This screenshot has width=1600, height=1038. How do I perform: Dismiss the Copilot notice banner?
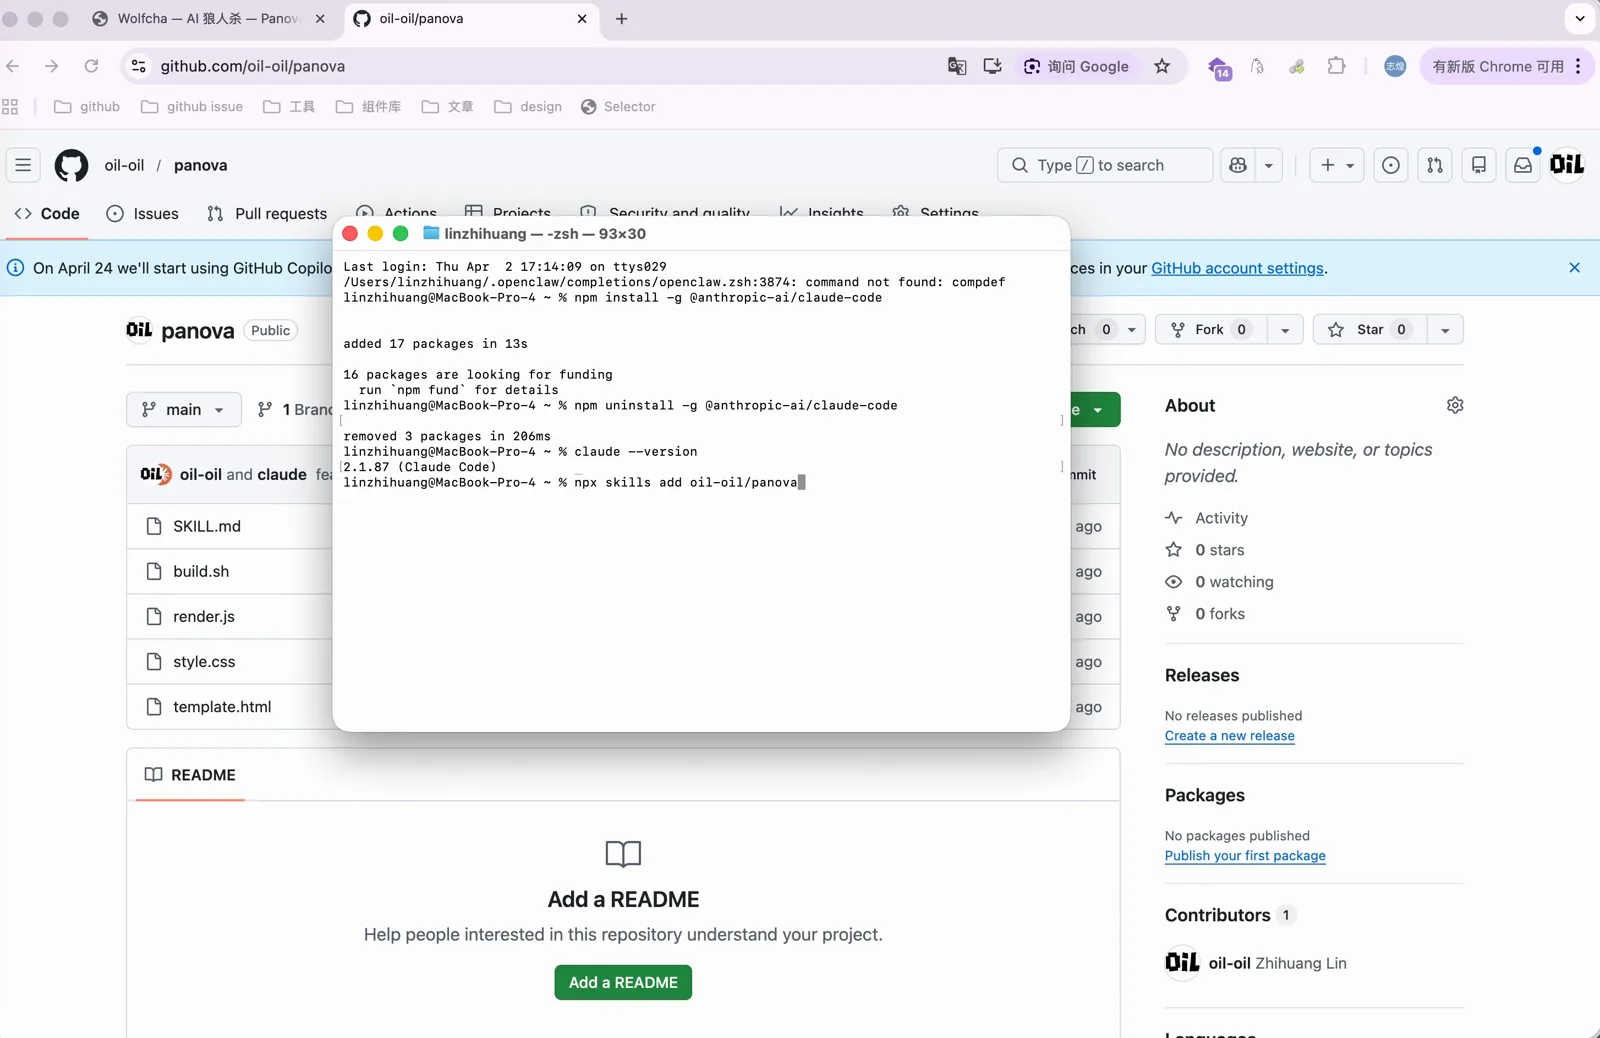coord(1575,268)
